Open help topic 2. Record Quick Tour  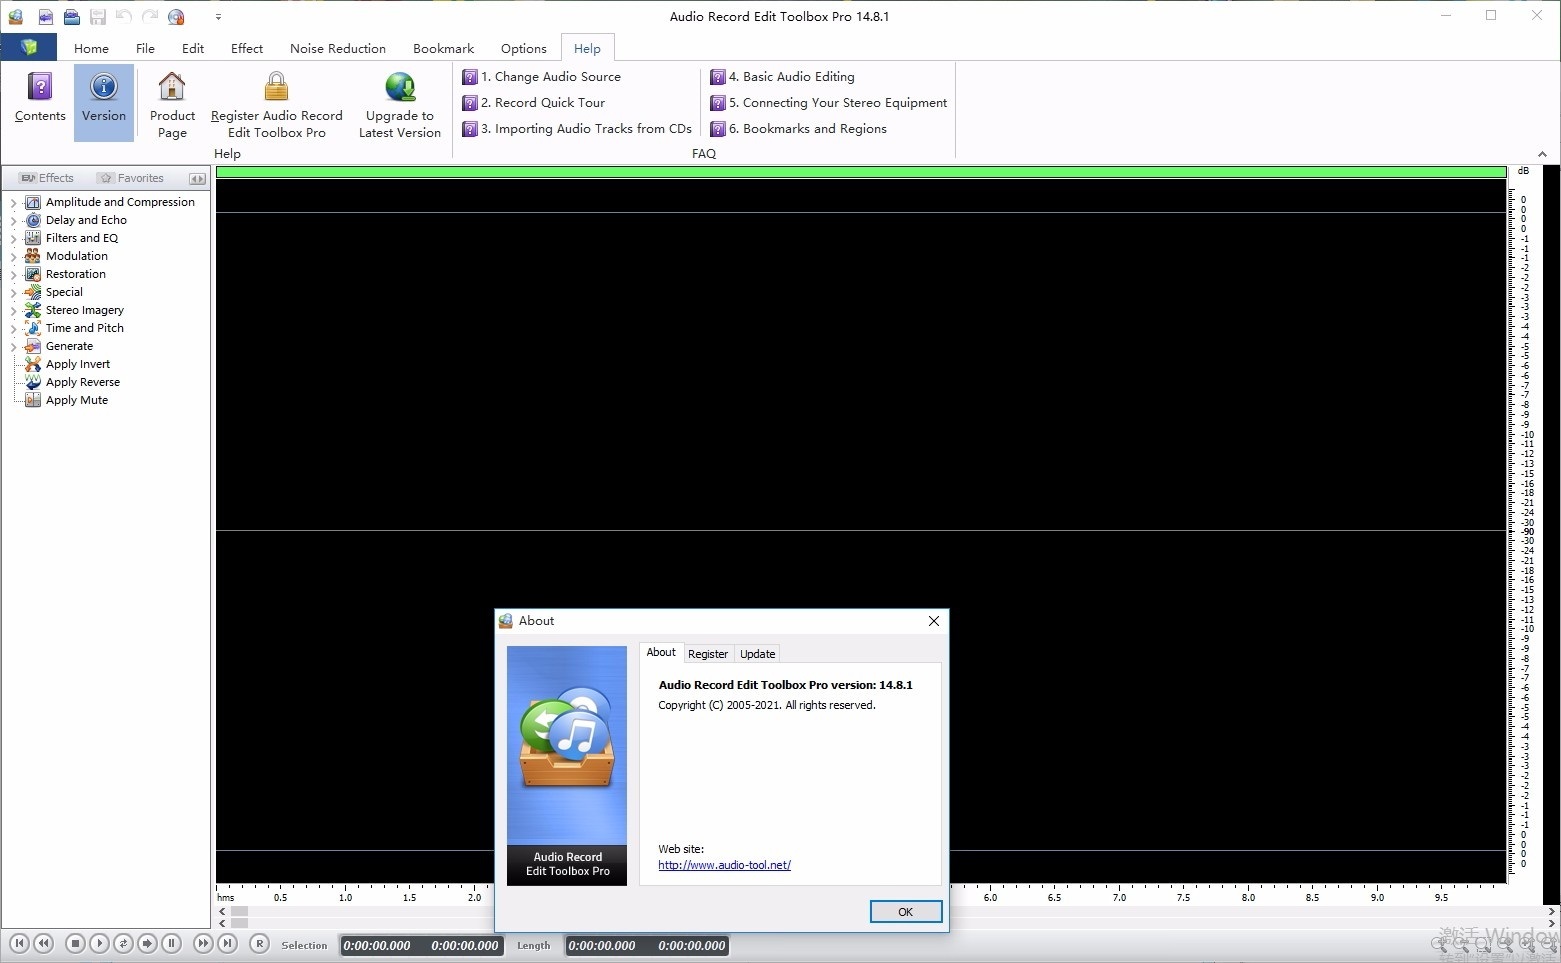tap(533, 102)
